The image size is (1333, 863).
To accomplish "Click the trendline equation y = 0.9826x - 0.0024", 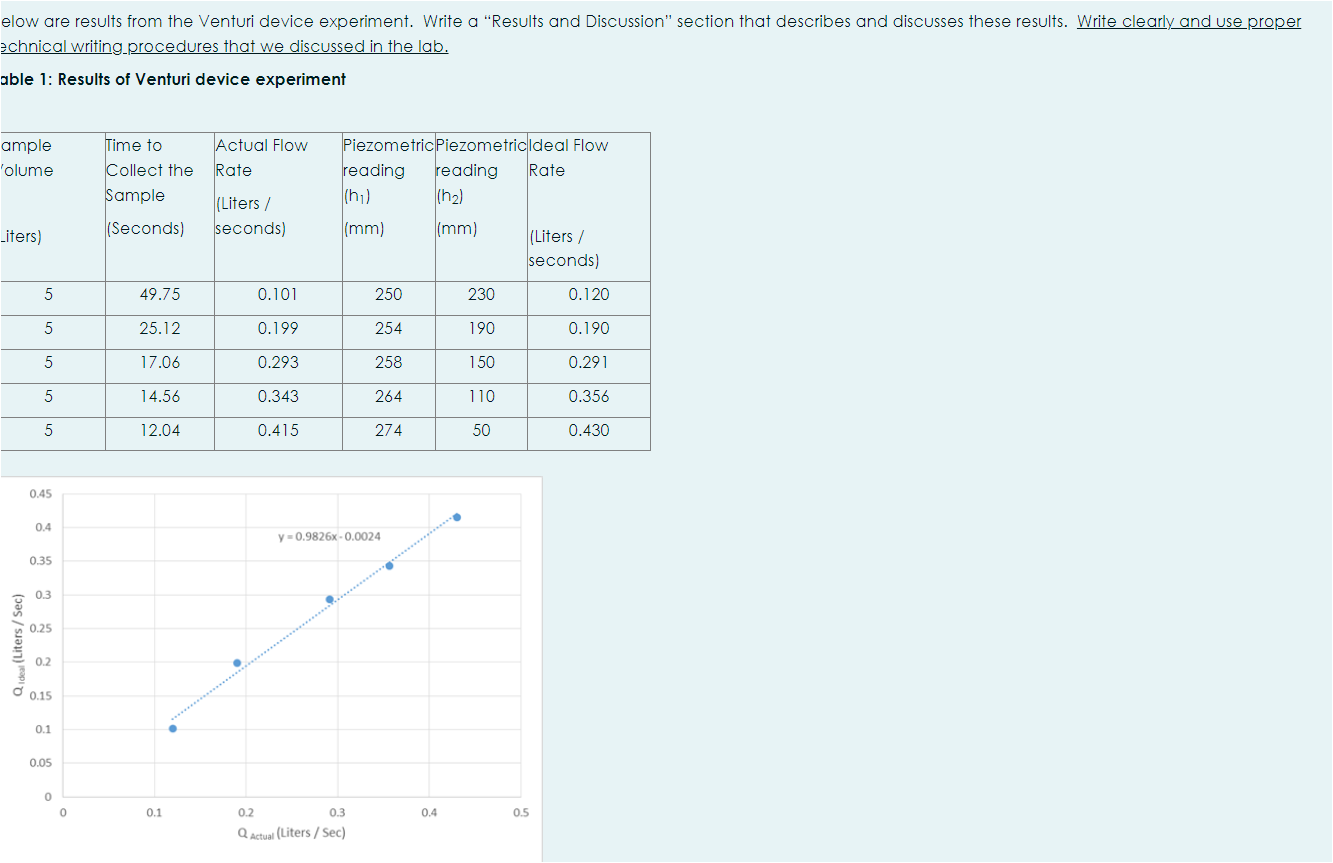I will [329, 537].
